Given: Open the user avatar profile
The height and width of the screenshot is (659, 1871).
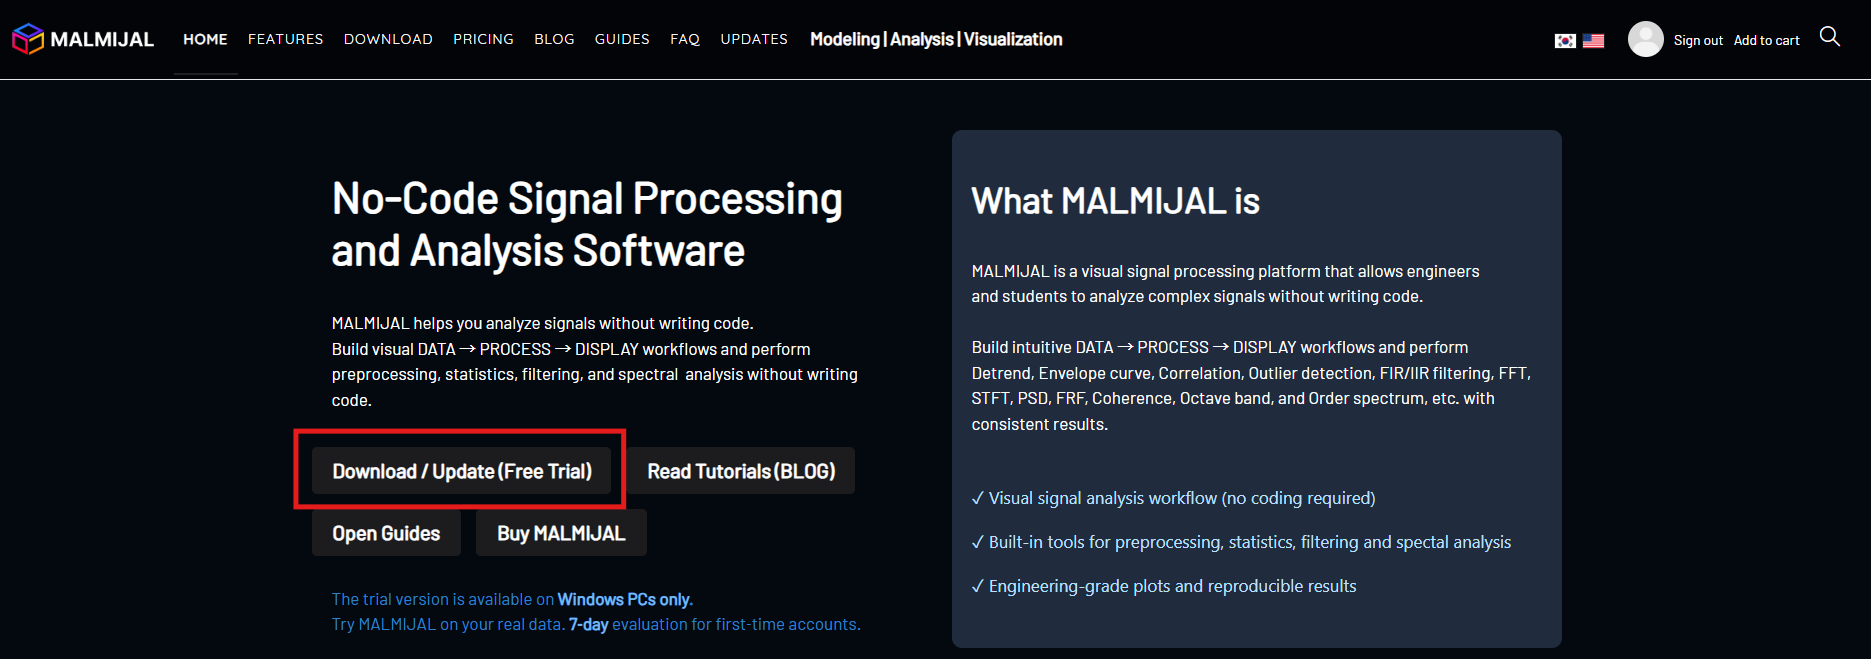Looking at the screenshot, I should point(1645,39).
